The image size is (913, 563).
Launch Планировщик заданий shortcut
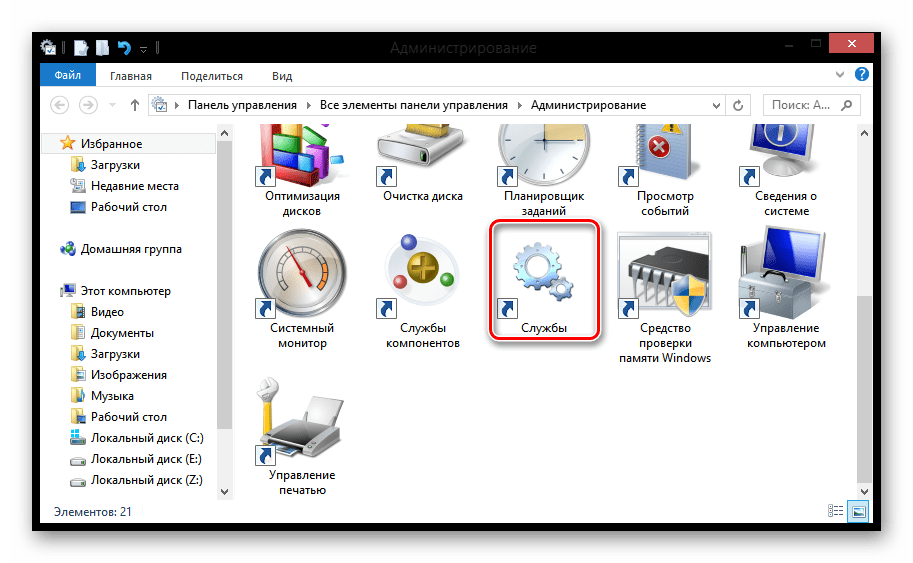click(x=543, y=165)
